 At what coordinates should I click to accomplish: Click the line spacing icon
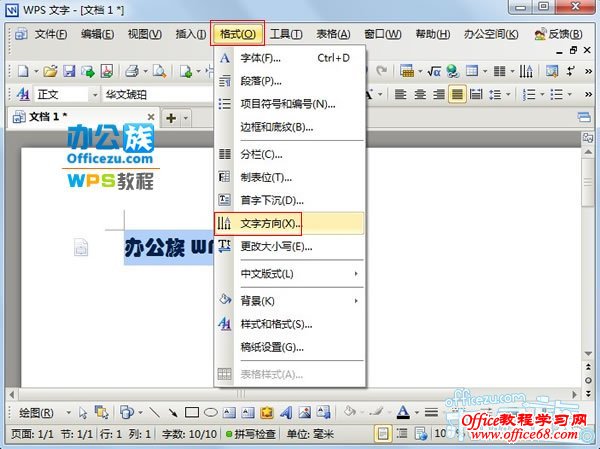pyautogui.click(x=495, y=94)
